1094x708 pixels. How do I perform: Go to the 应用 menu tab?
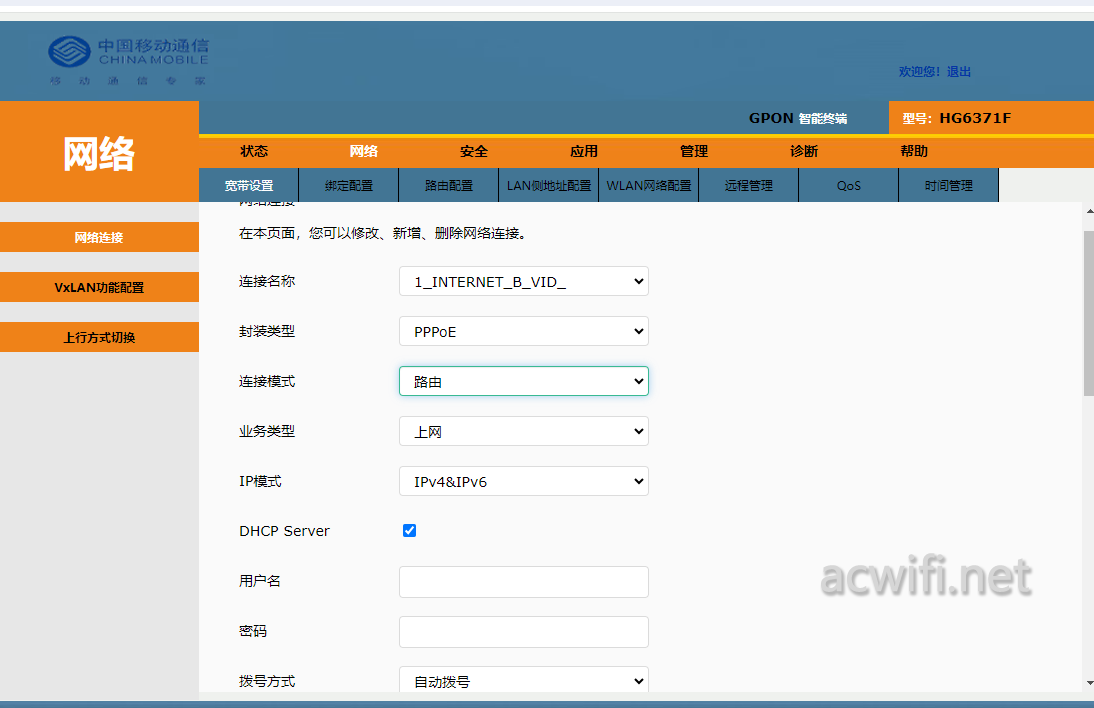click(584, 151)
